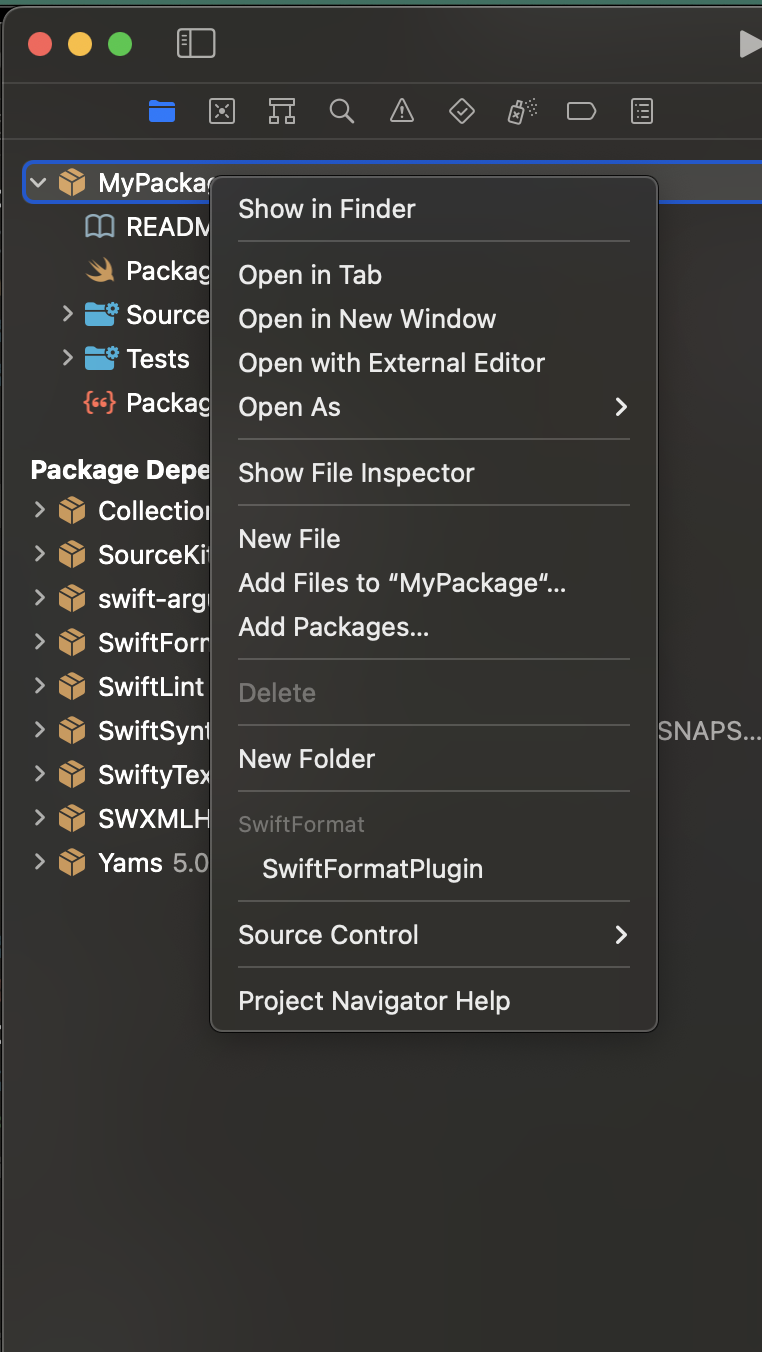Click the Run play button
This screenshot has height=1352, width=762.
pos(749,43)
